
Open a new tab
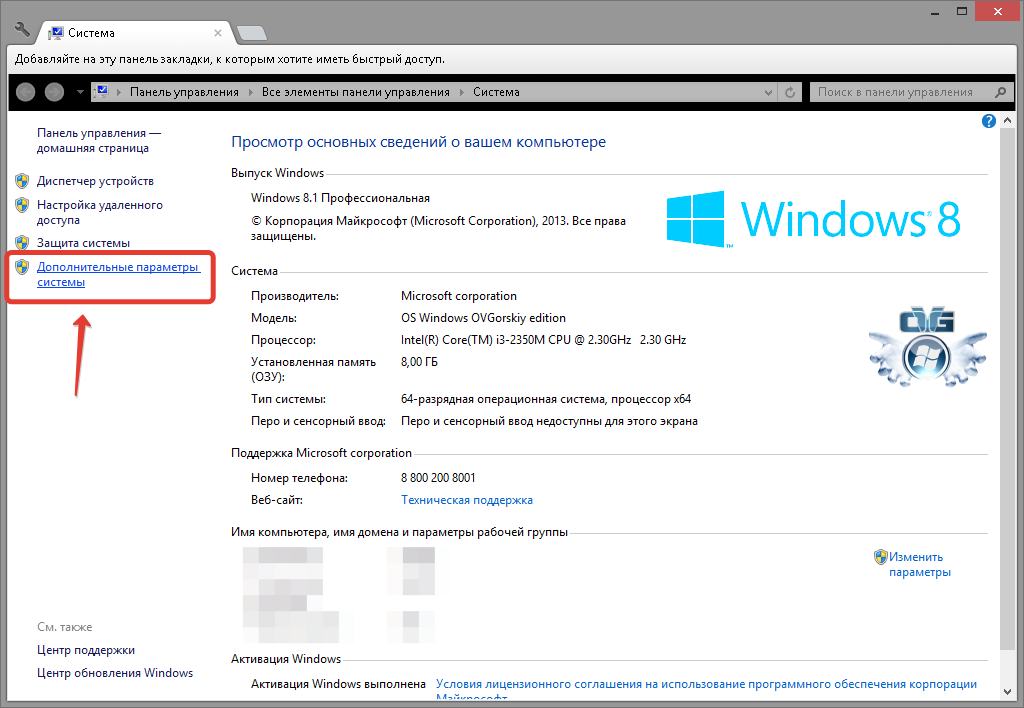(251, 33)
